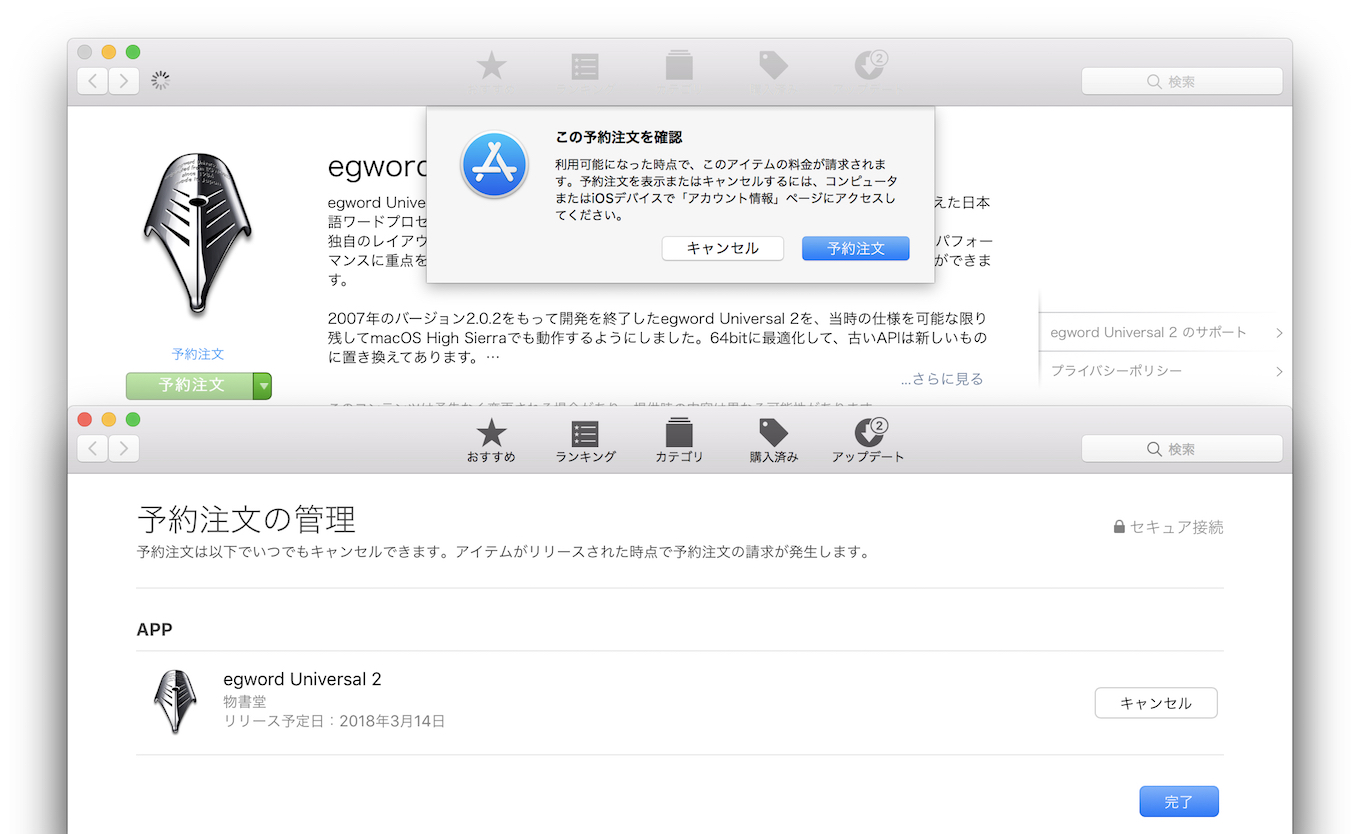Click dimmed Featured star in back window
Viewport: 1360px width, 834px height.
click(491, 66)
